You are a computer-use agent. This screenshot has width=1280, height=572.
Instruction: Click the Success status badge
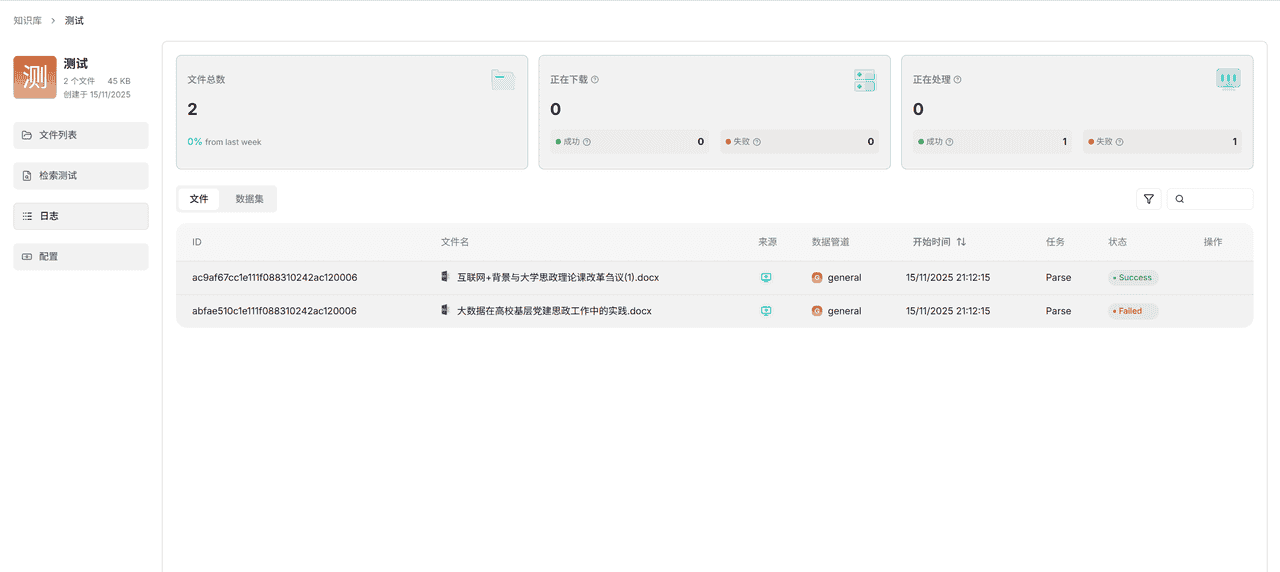(x=1133, y=278)
